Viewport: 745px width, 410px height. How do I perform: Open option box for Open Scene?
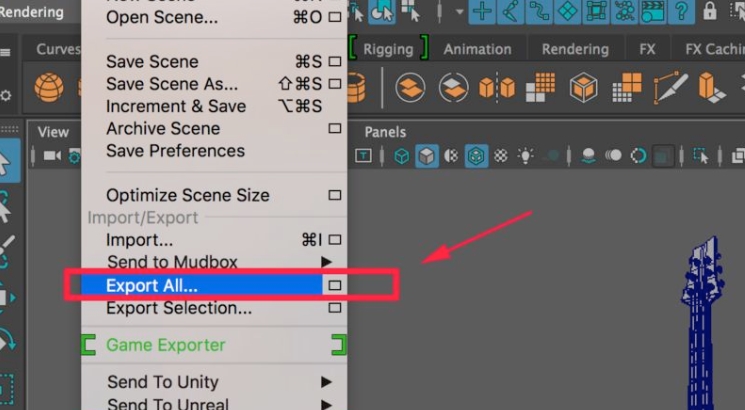coord(334,17)
